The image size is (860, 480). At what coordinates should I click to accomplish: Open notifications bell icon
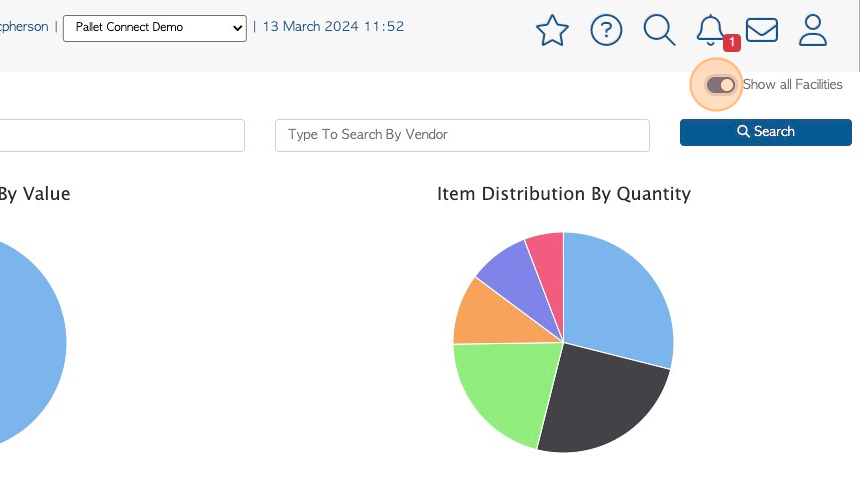click(x=710, y=30)
